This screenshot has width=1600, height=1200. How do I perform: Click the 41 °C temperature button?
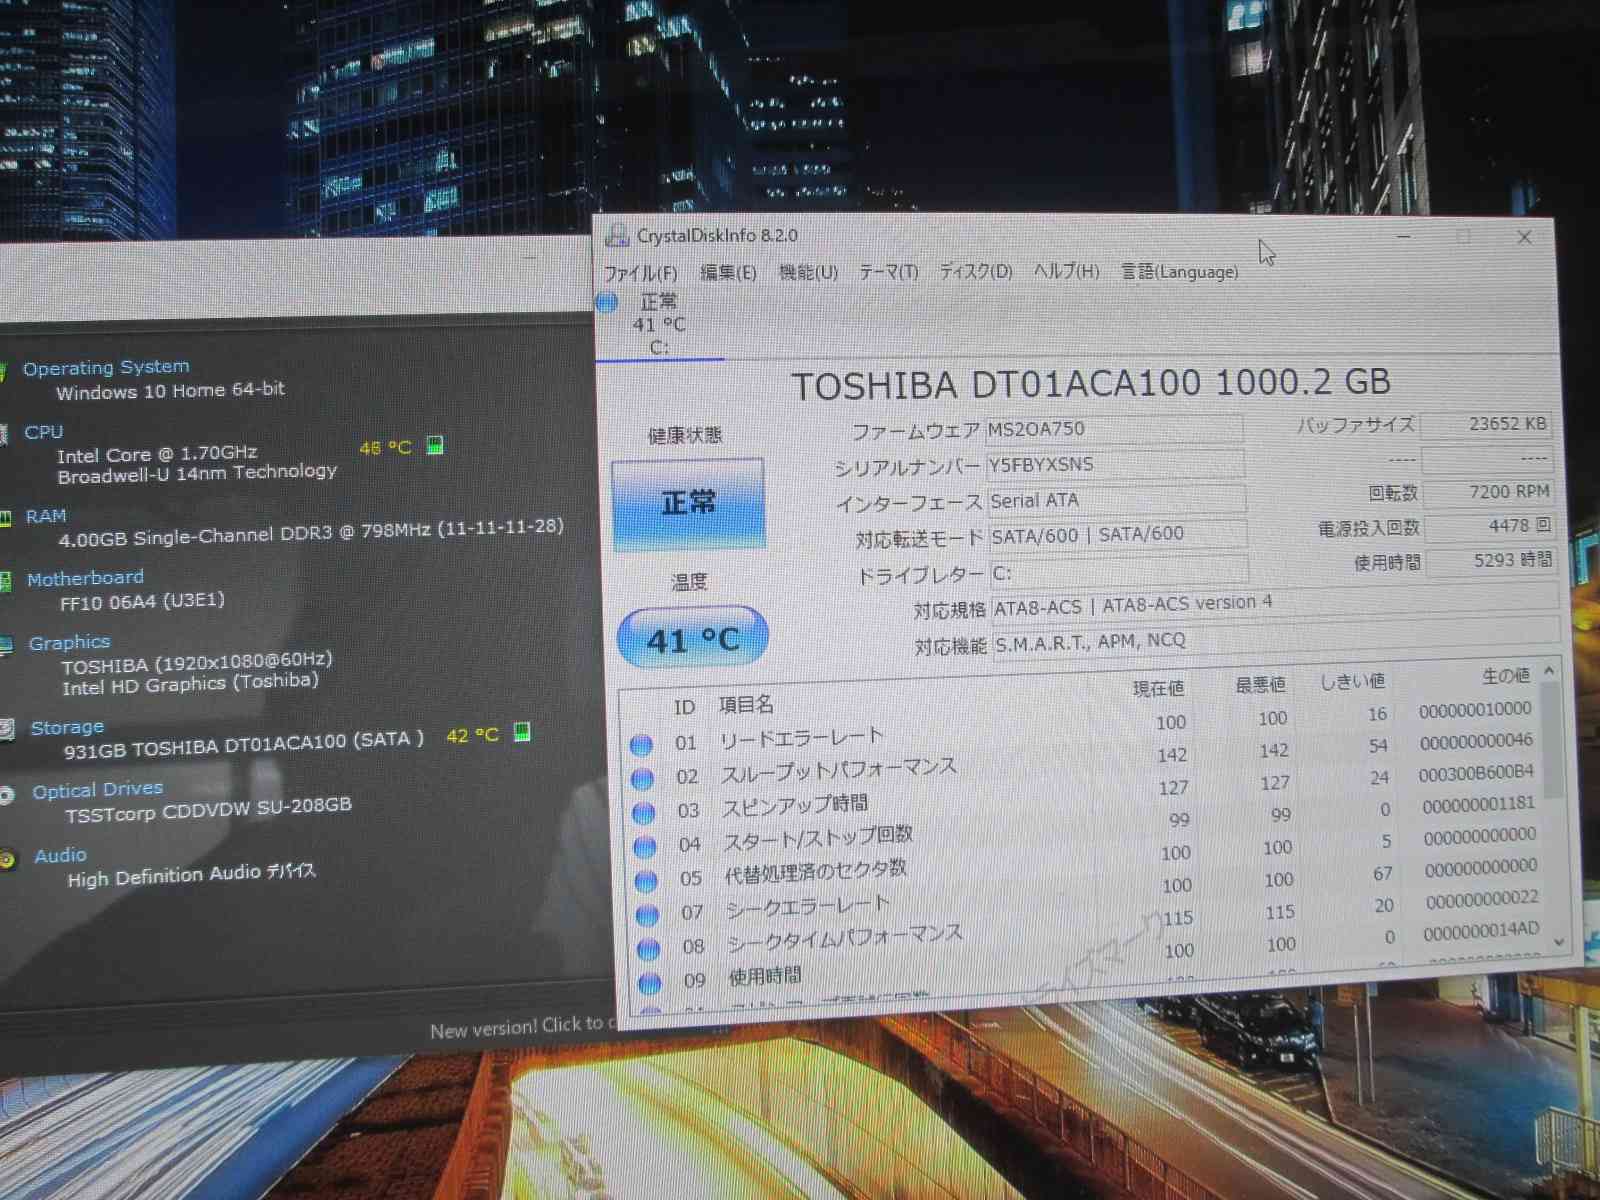click(692, 639)
